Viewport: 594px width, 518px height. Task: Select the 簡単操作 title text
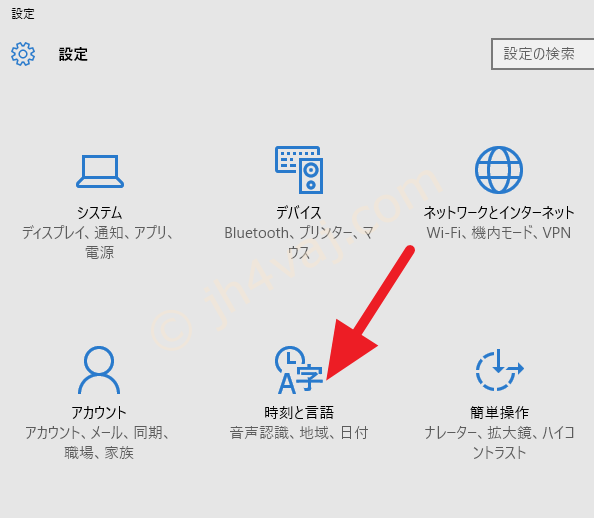[499, 412]
